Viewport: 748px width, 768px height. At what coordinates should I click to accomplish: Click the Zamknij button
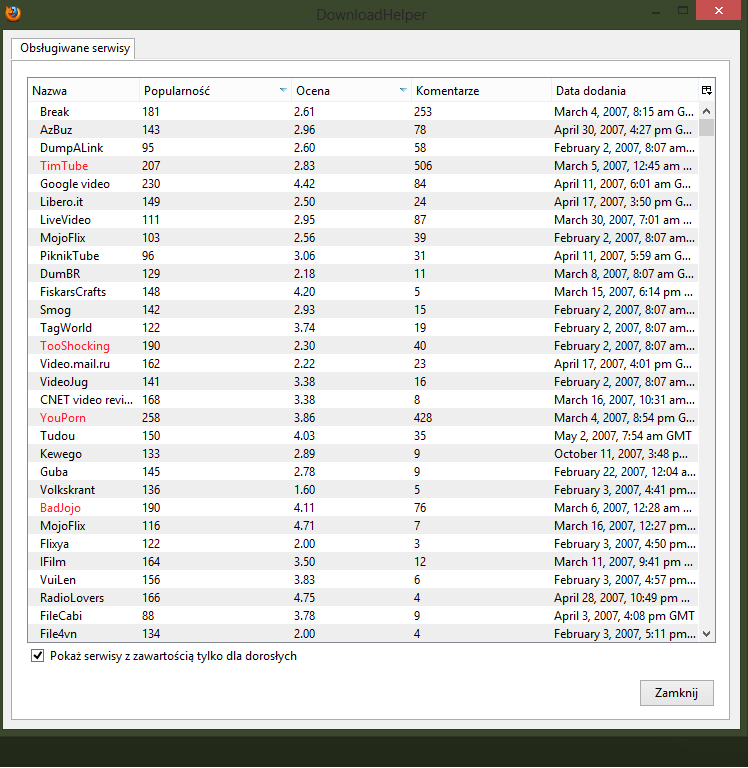[x=676, y=693]
